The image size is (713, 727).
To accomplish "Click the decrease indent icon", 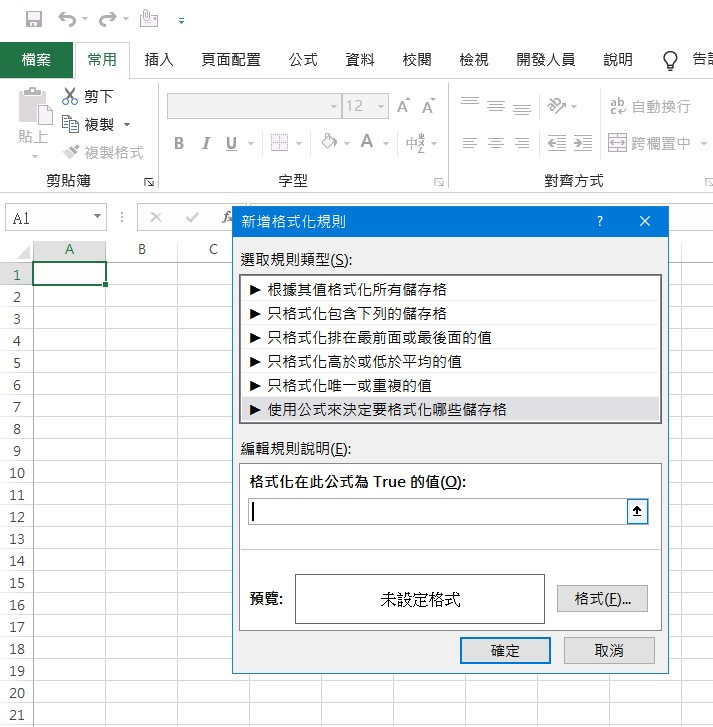I will click(x=557, y=143).
